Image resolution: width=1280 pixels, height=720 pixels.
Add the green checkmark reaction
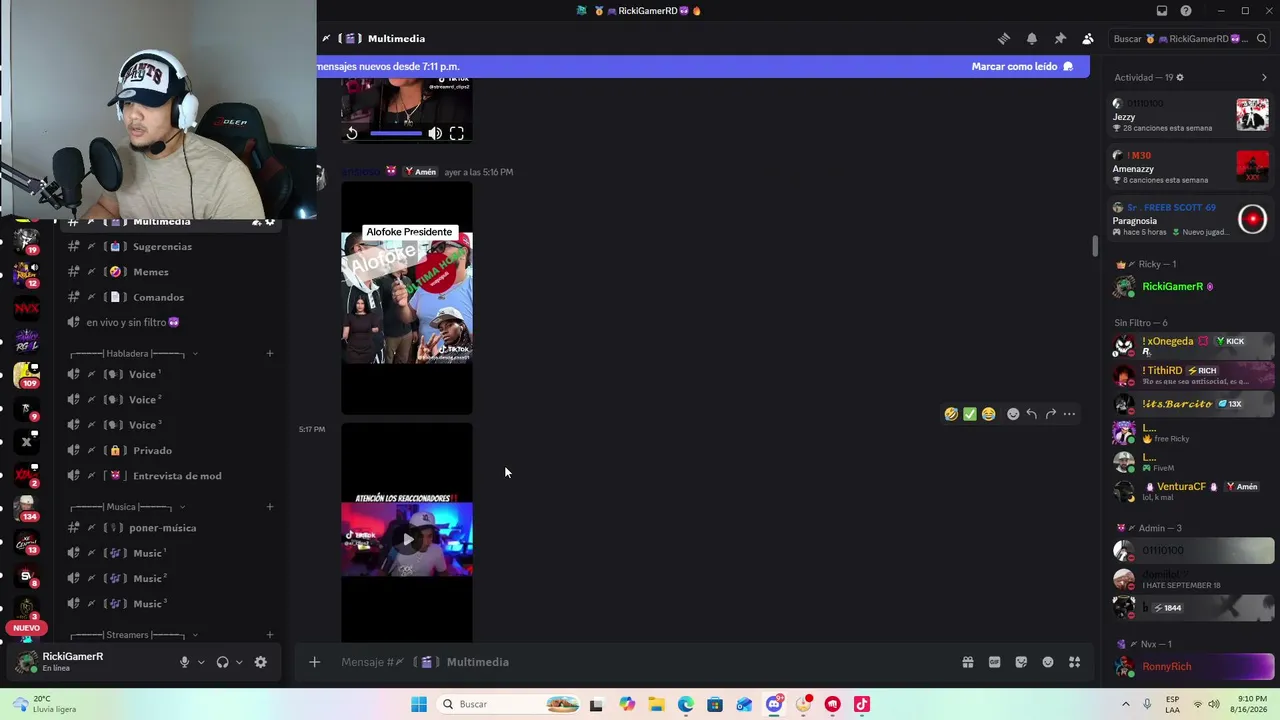pyautogui.click(x=970, y=414)
